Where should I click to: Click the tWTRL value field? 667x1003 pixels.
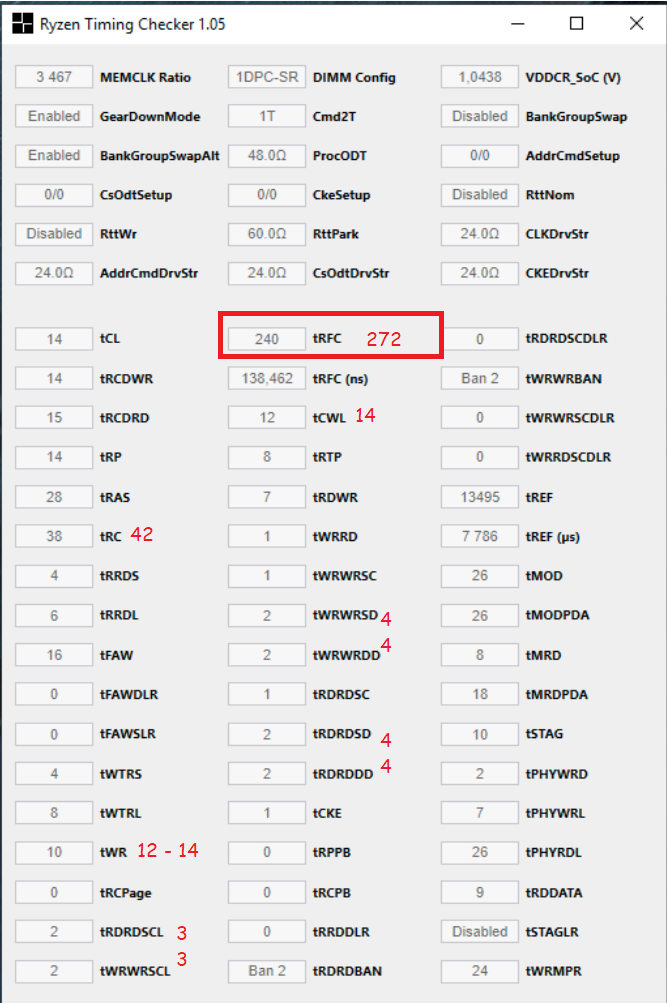54,813
